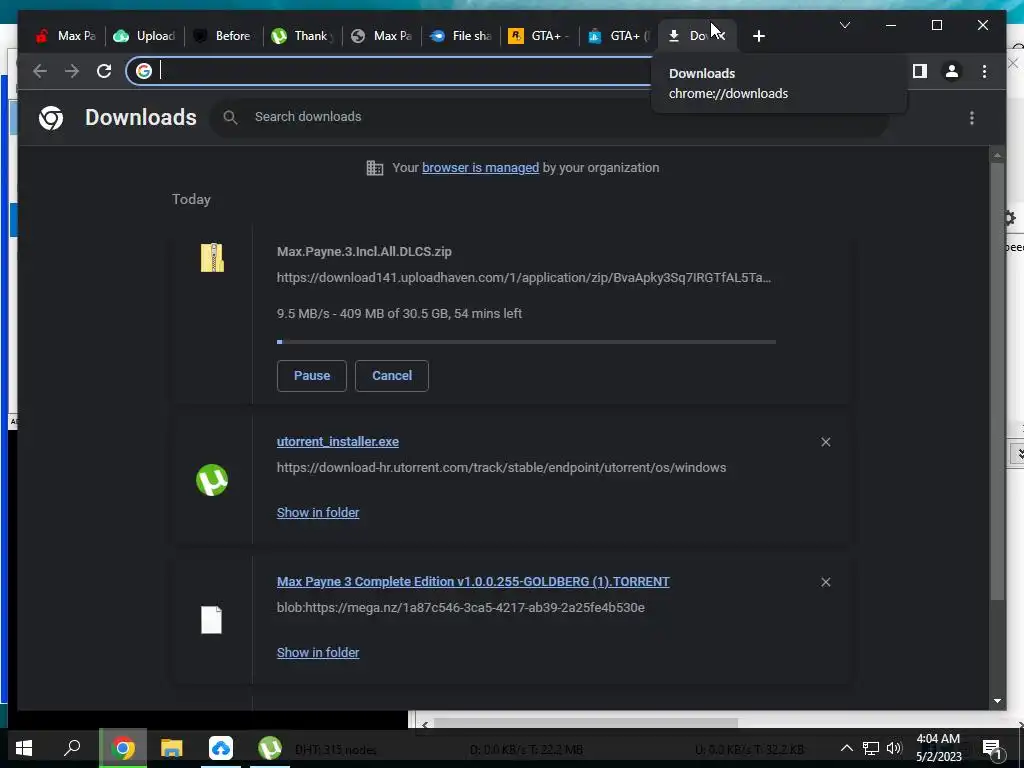Viewport: 1024px width, 768px height.
Task: Open the Upload tab
Action: (144, 36)
